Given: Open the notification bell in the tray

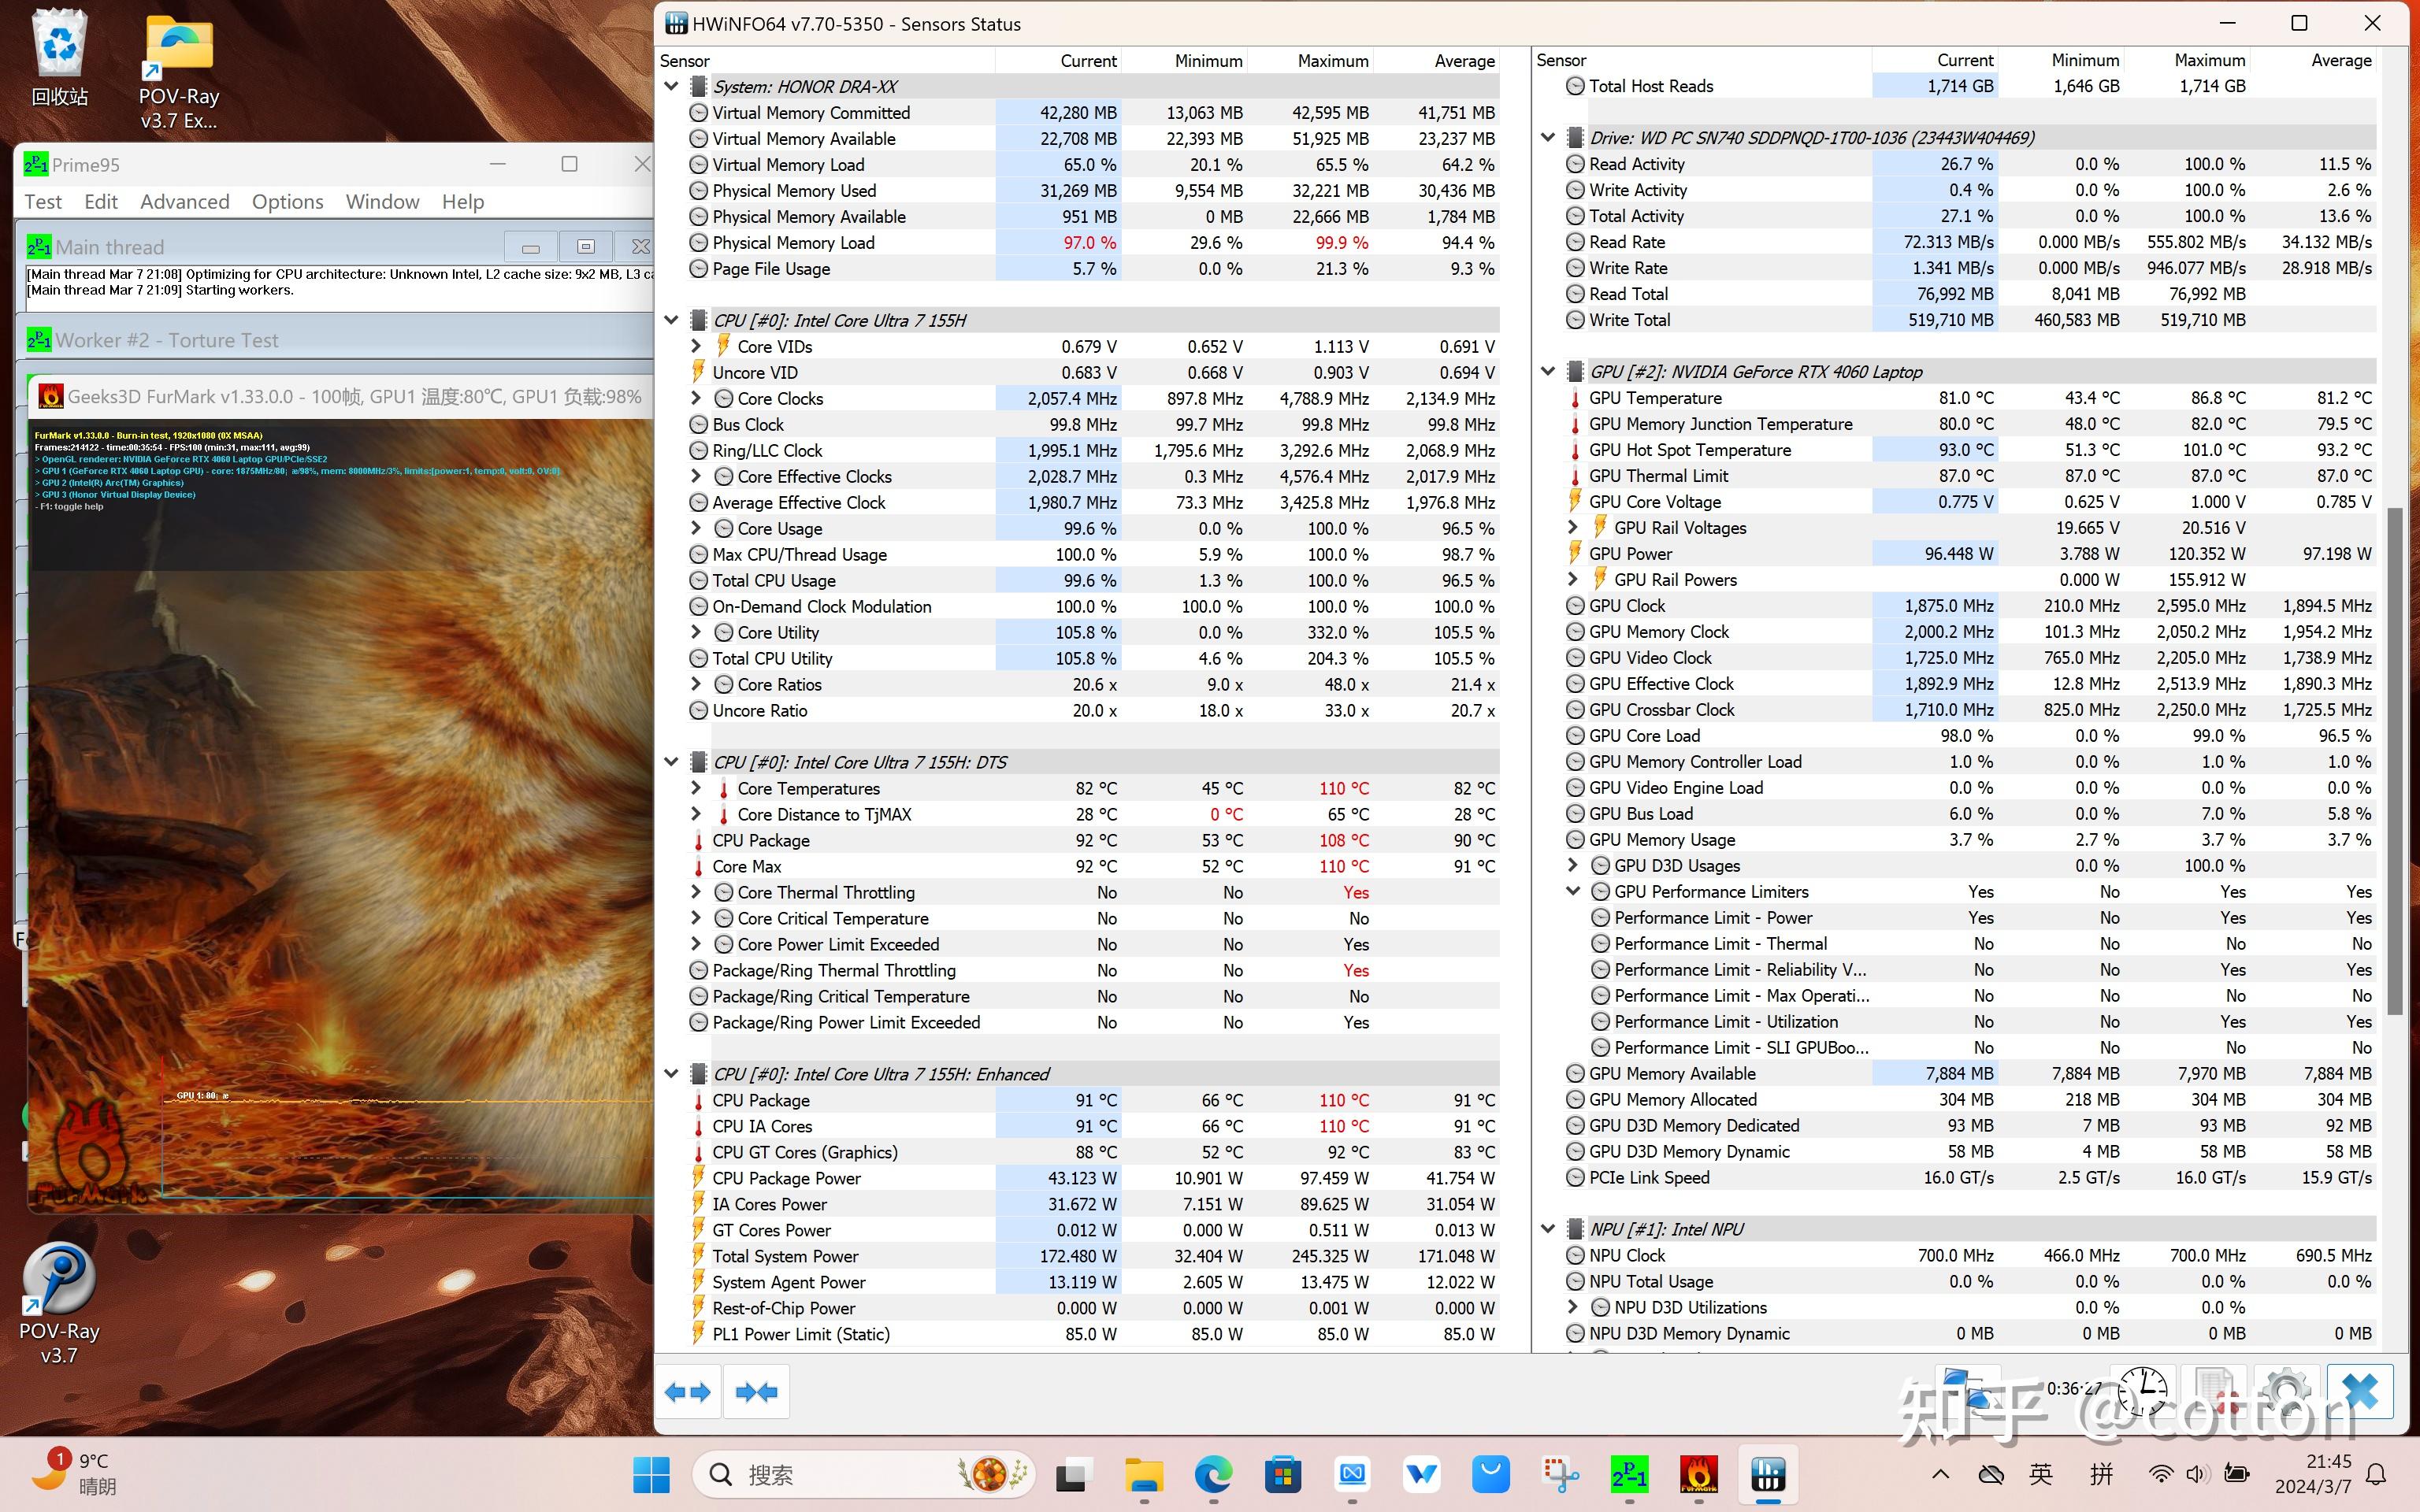Looking at the screenshot, I should (x=2377, y=1474).
